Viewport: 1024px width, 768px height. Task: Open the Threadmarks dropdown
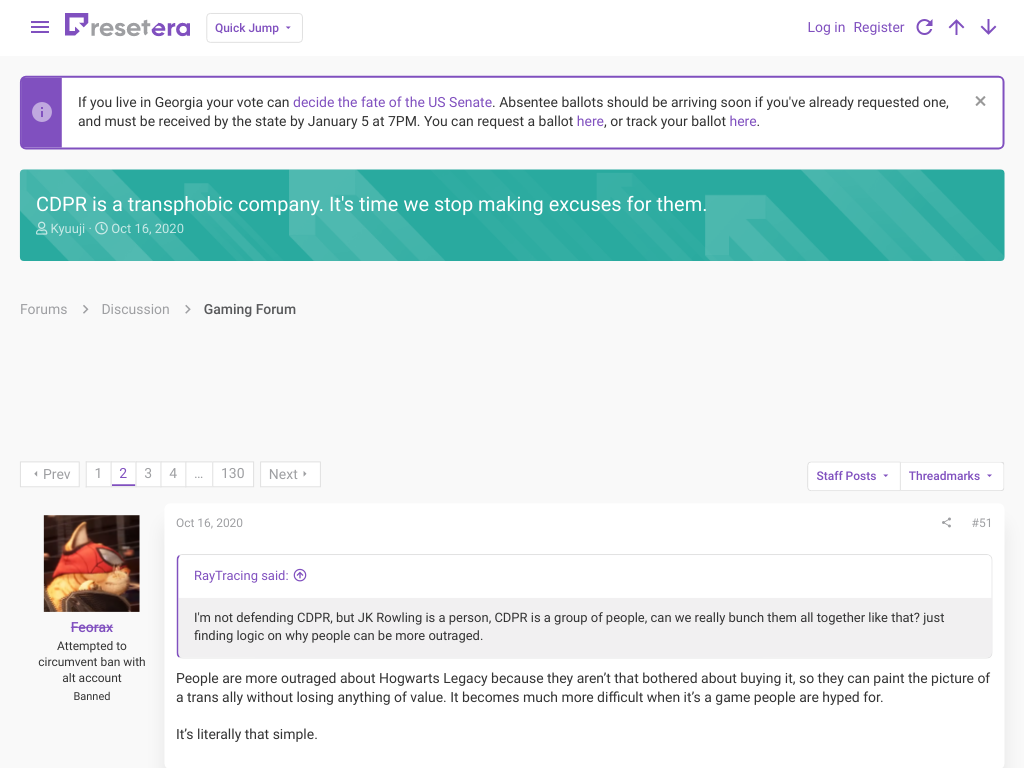tap(951, 476)
